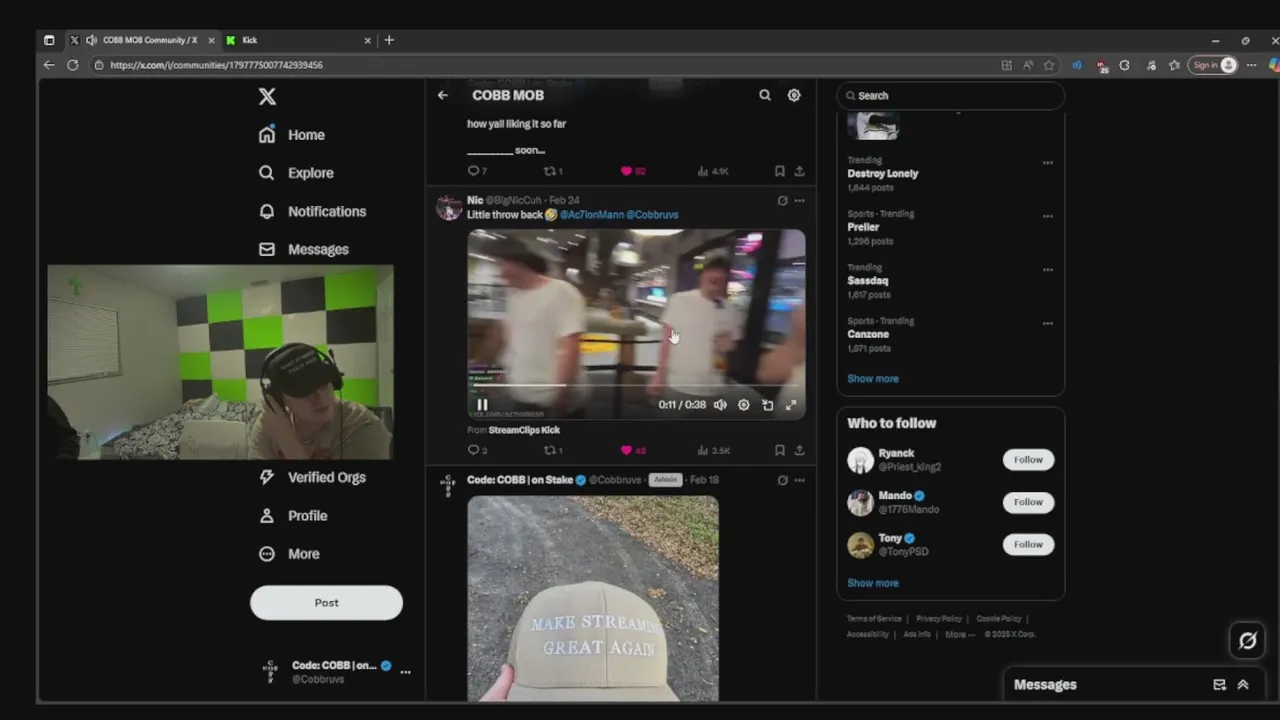The height and width of the screenshot is (720, 1280).
Task: Search within the COBB MOB community
Action: 765,95
